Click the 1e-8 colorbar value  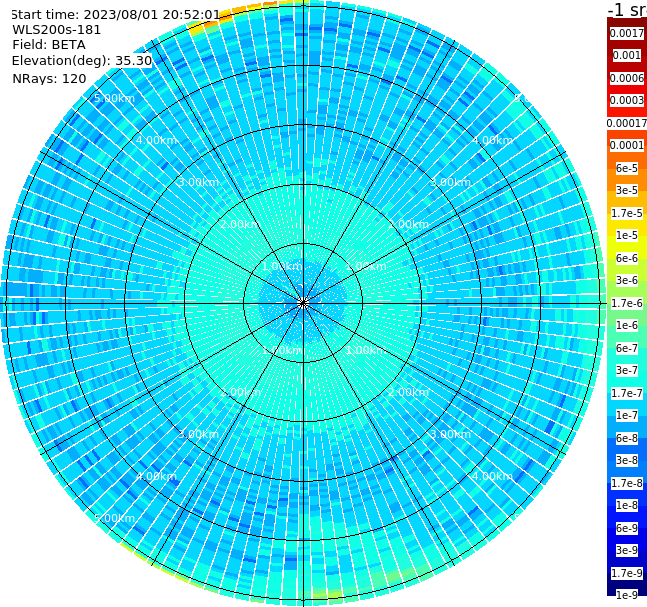627,505
